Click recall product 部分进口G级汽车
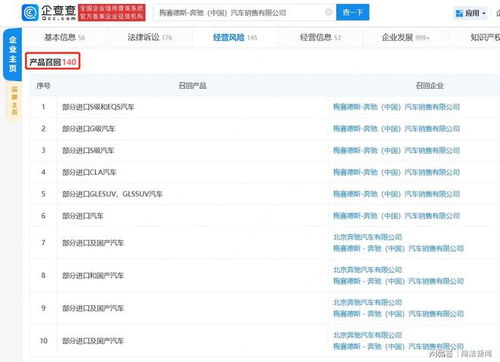Image resolution: width=500 pixels, height=362 pixels. click(x=88, y=129)
